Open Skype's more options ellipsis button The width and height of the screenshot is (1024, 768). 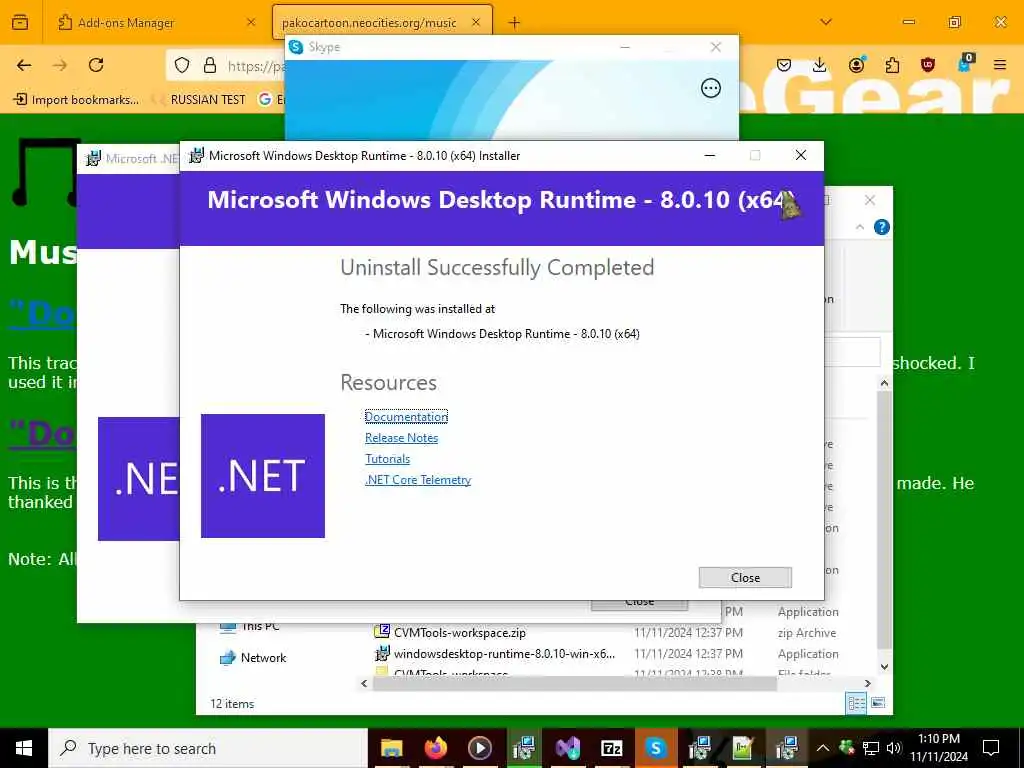tap(711, 88)
